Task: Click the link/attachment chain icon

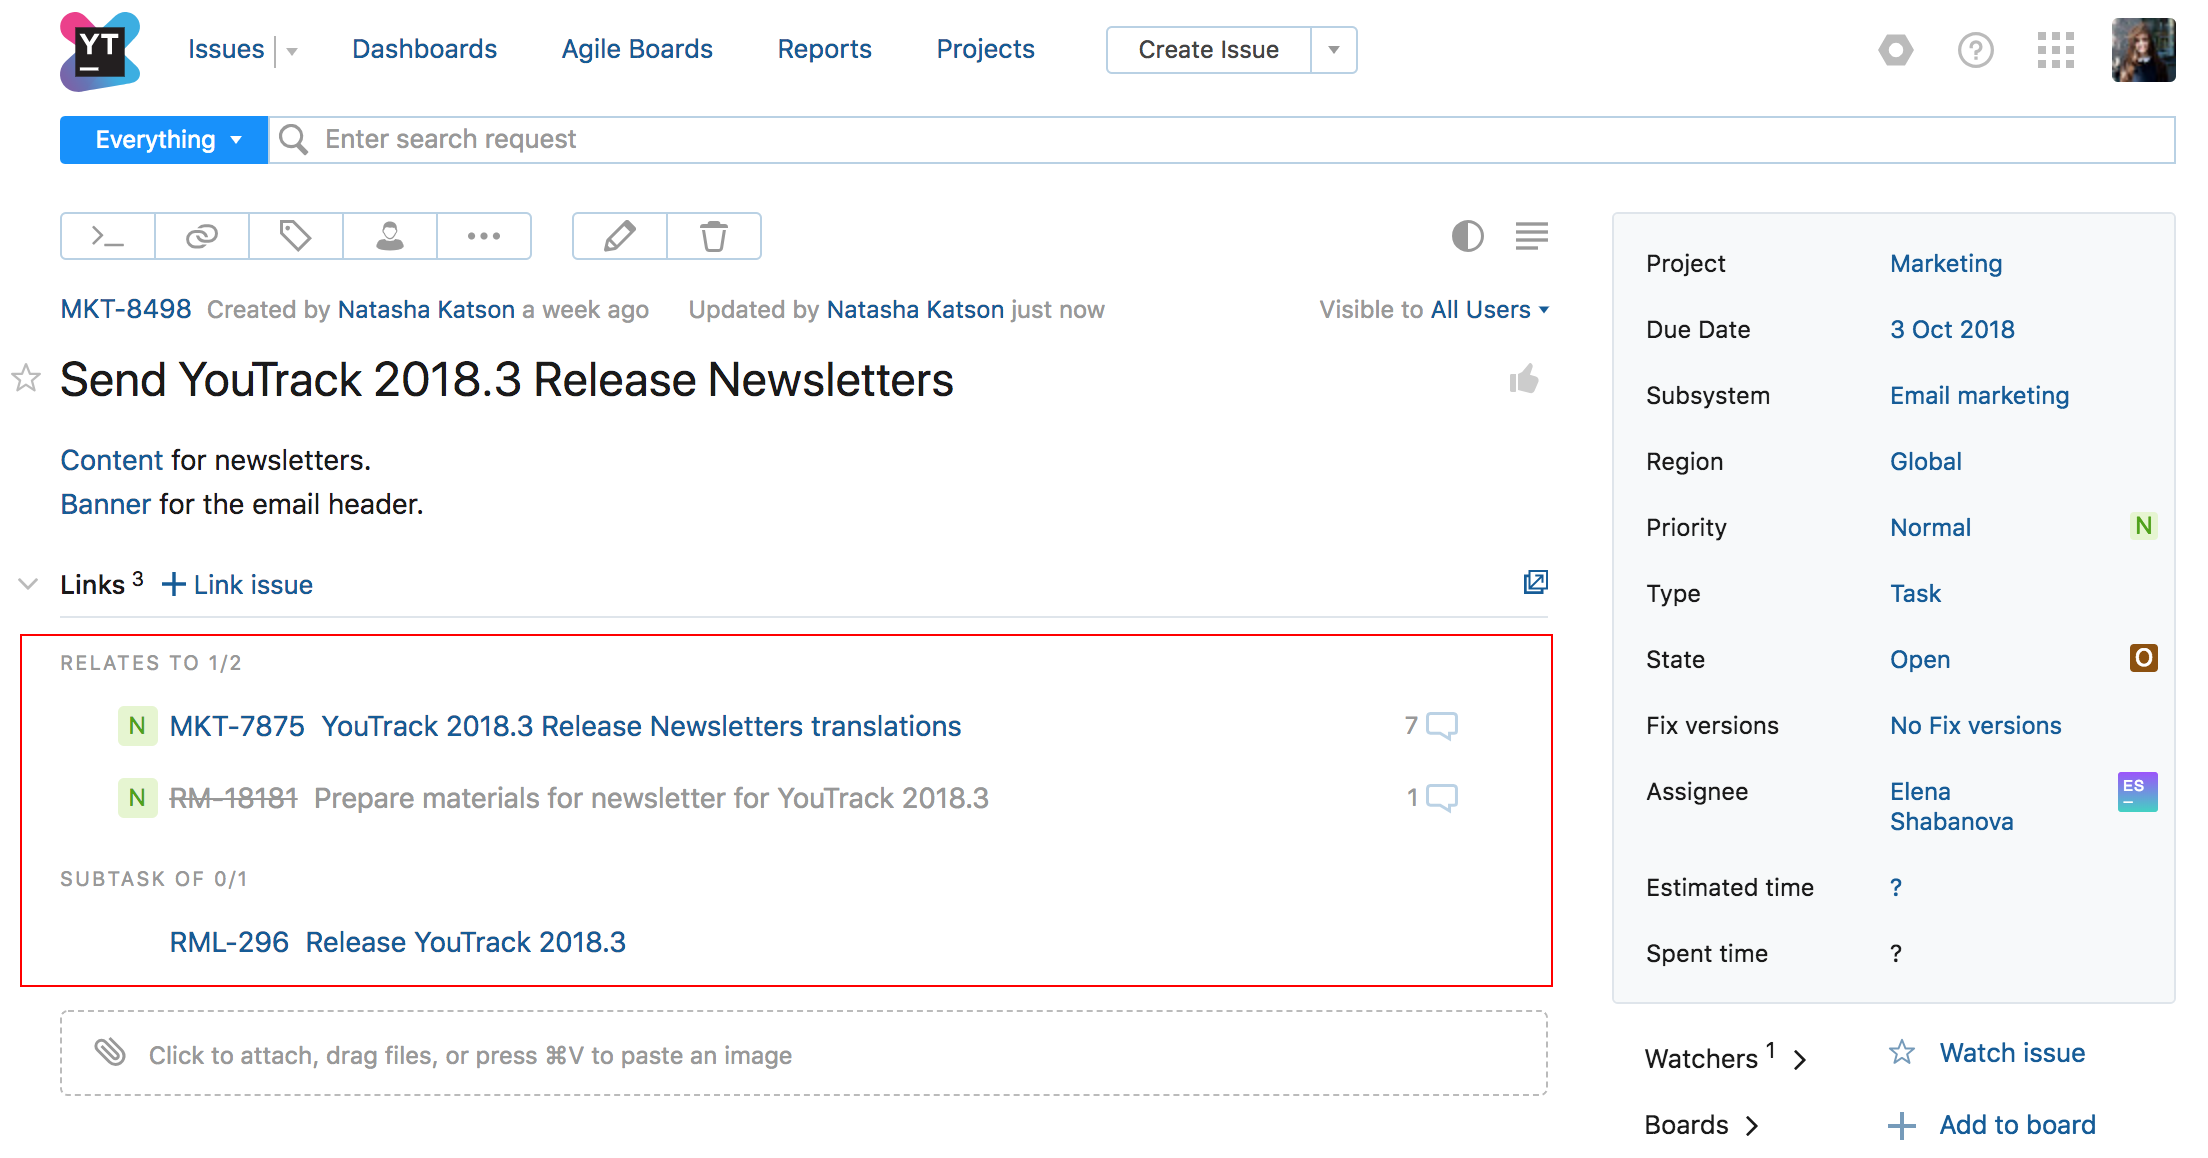Action: [x=203, y=235]
